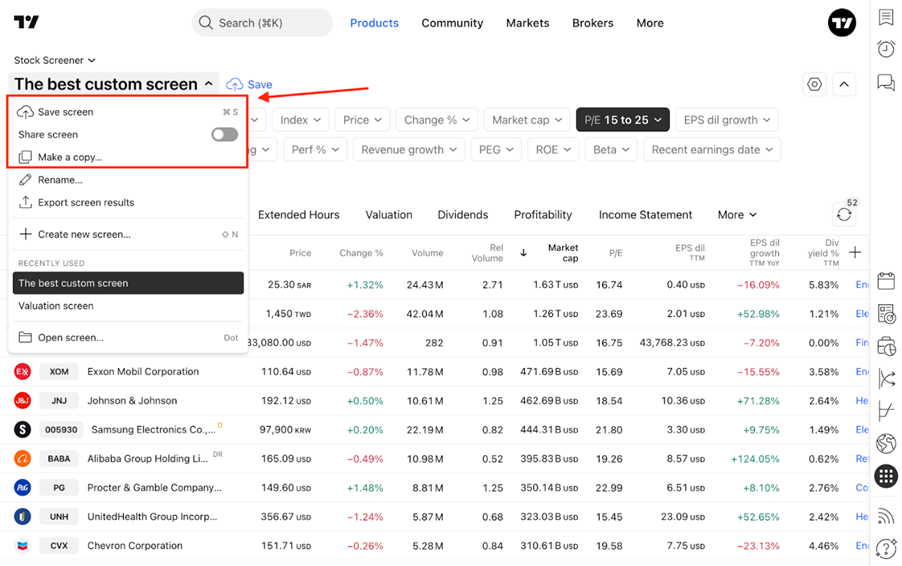Open the Community navigation link
The height and width of the screenshot is (566, 902).
452,23
